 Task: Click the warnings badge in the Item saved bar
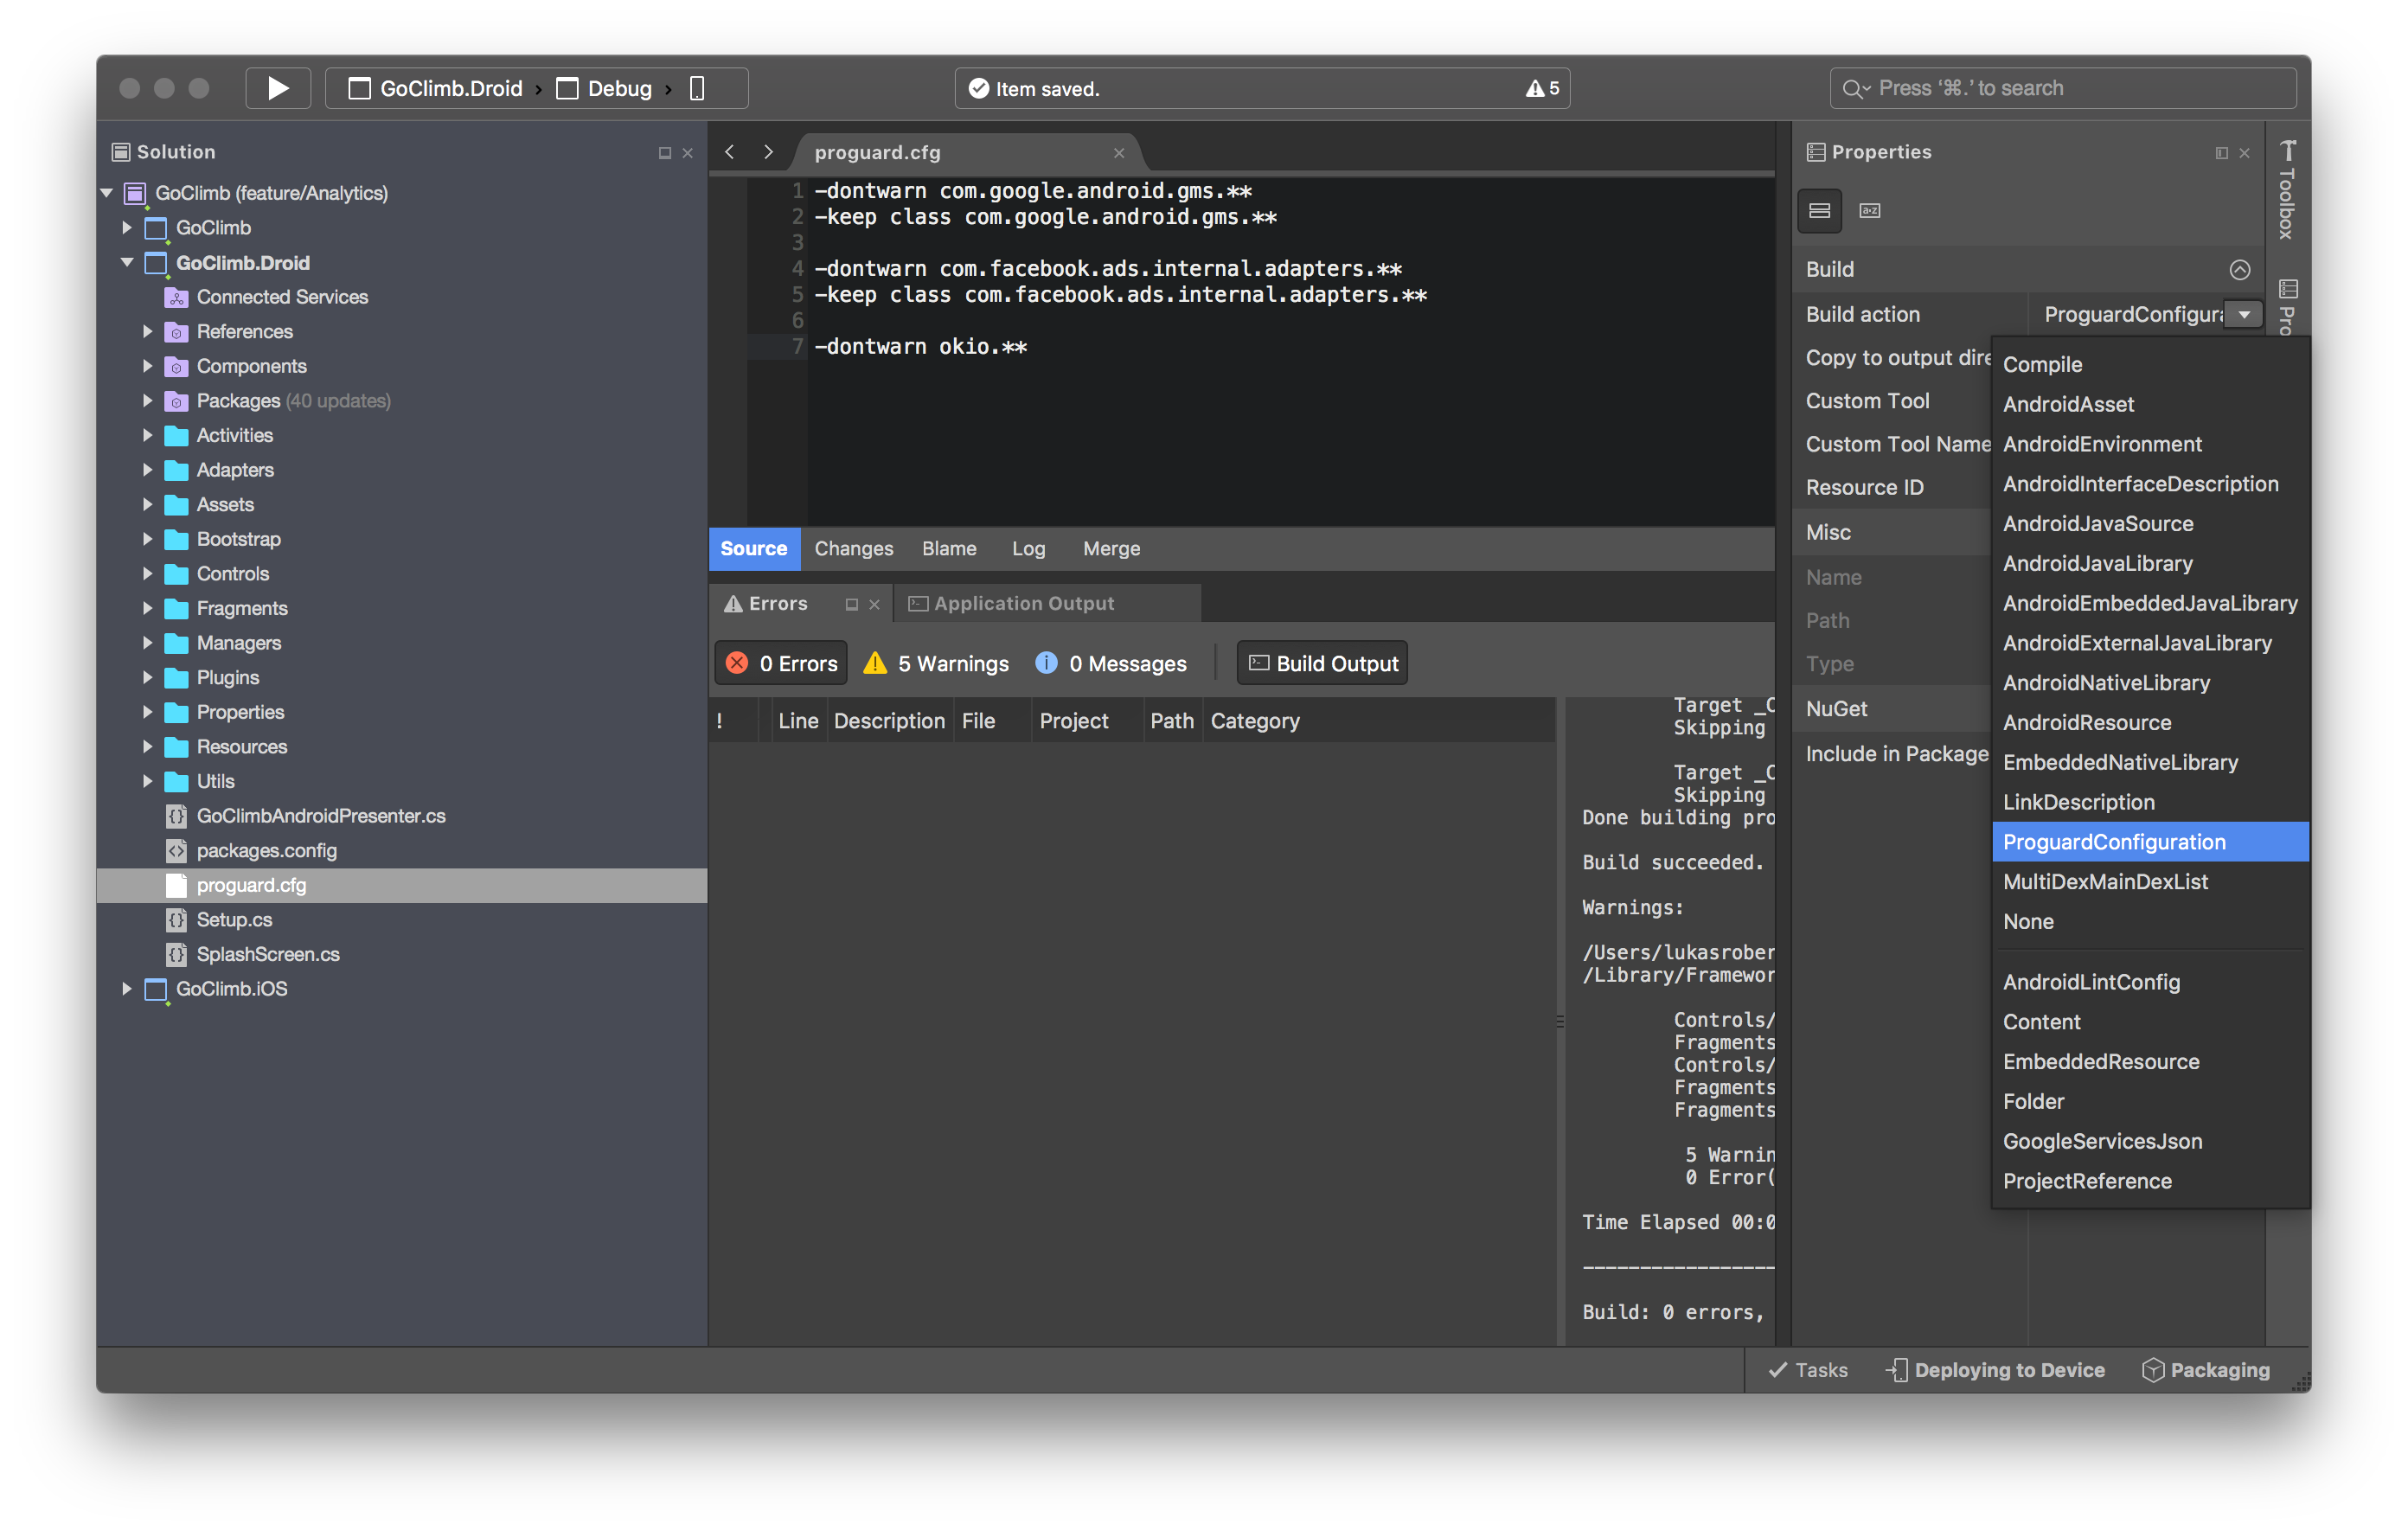pyautogui.click(x=1542, y=88)
